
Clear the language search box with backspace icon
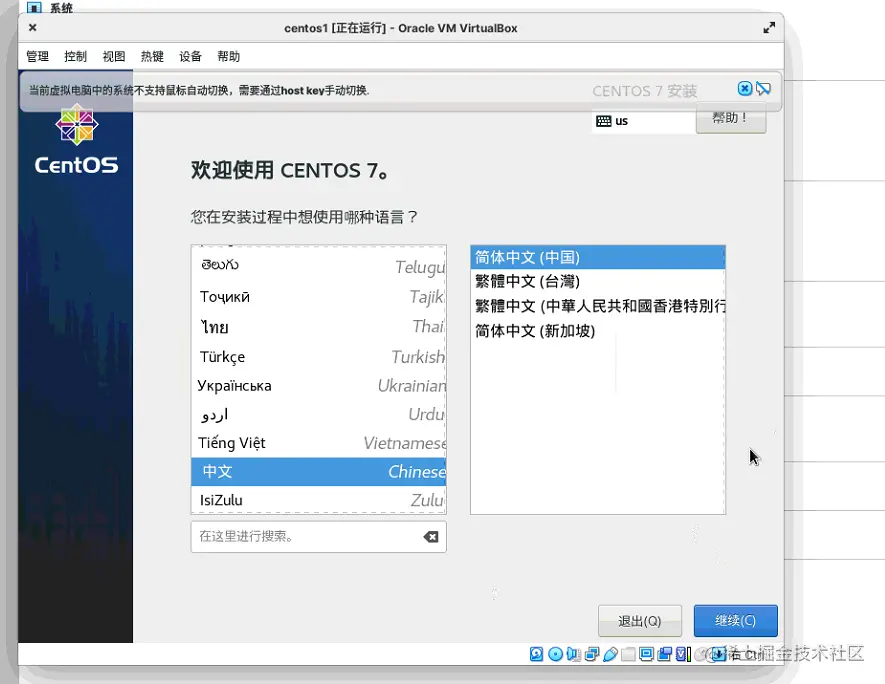click(x=431, y=537)
